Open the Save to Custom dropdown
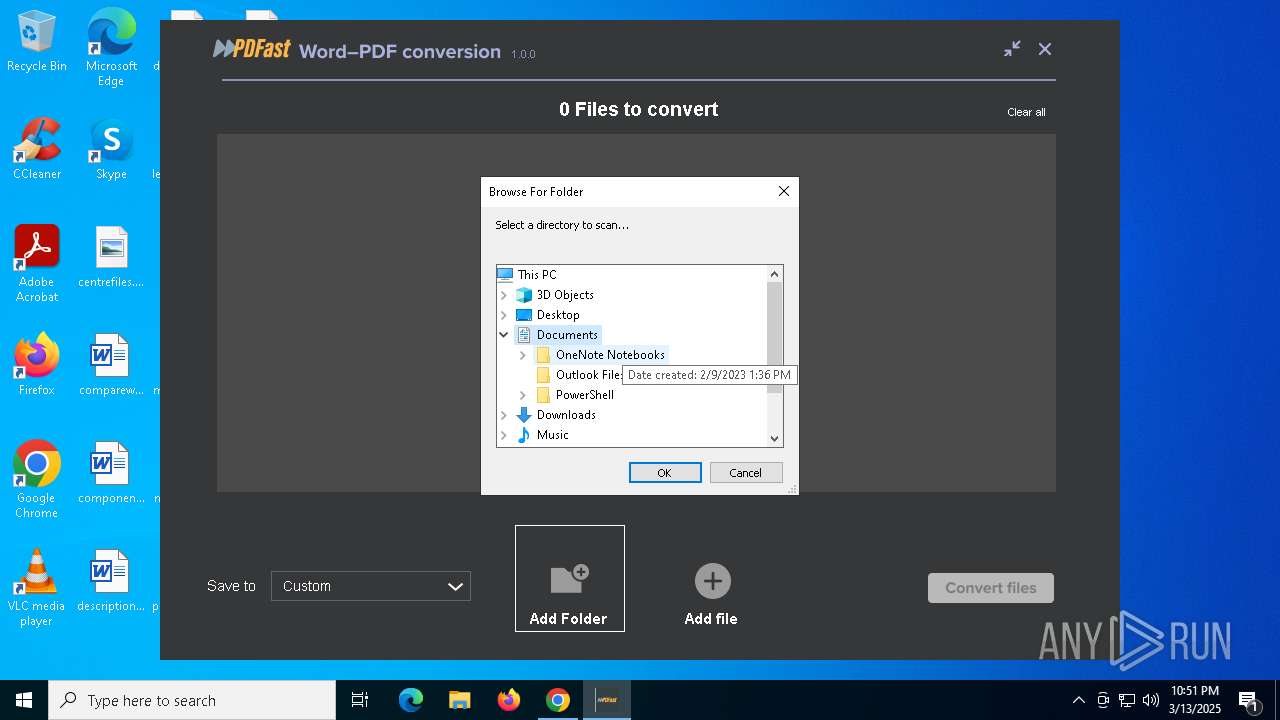 coord(371,586)
